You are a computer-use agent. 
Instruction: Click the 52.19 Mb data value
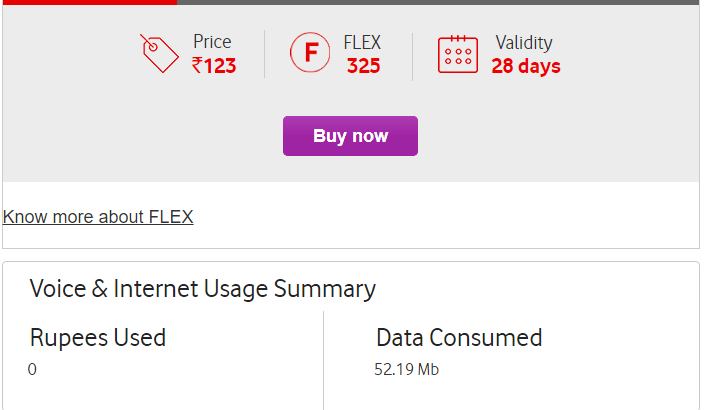pos(407,370)
